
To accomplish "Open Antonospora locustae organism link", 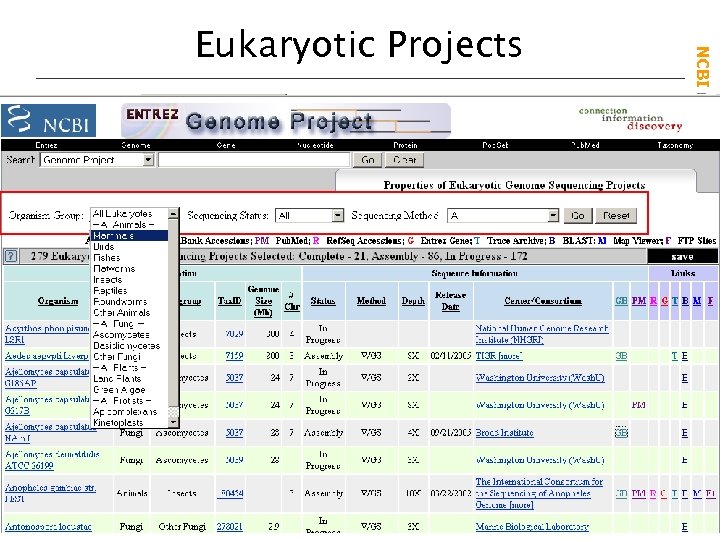I will click(x=48, y=527).
